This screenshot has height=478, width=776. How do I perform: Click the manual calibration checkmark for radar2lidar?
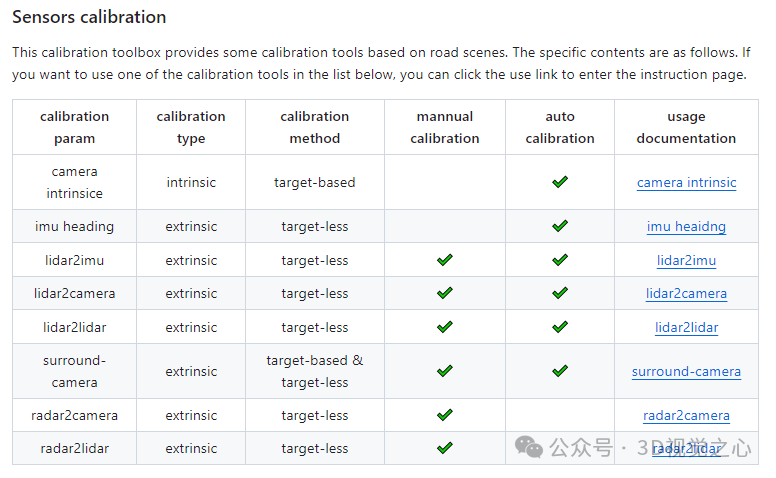click(444, 448)
